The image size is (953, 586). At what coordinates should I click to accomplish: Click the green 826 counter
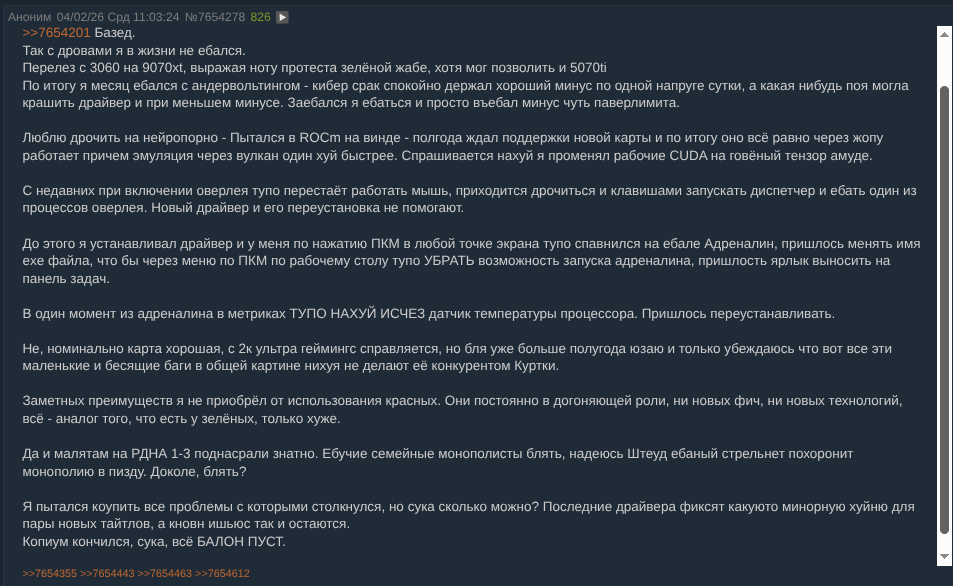260,17
